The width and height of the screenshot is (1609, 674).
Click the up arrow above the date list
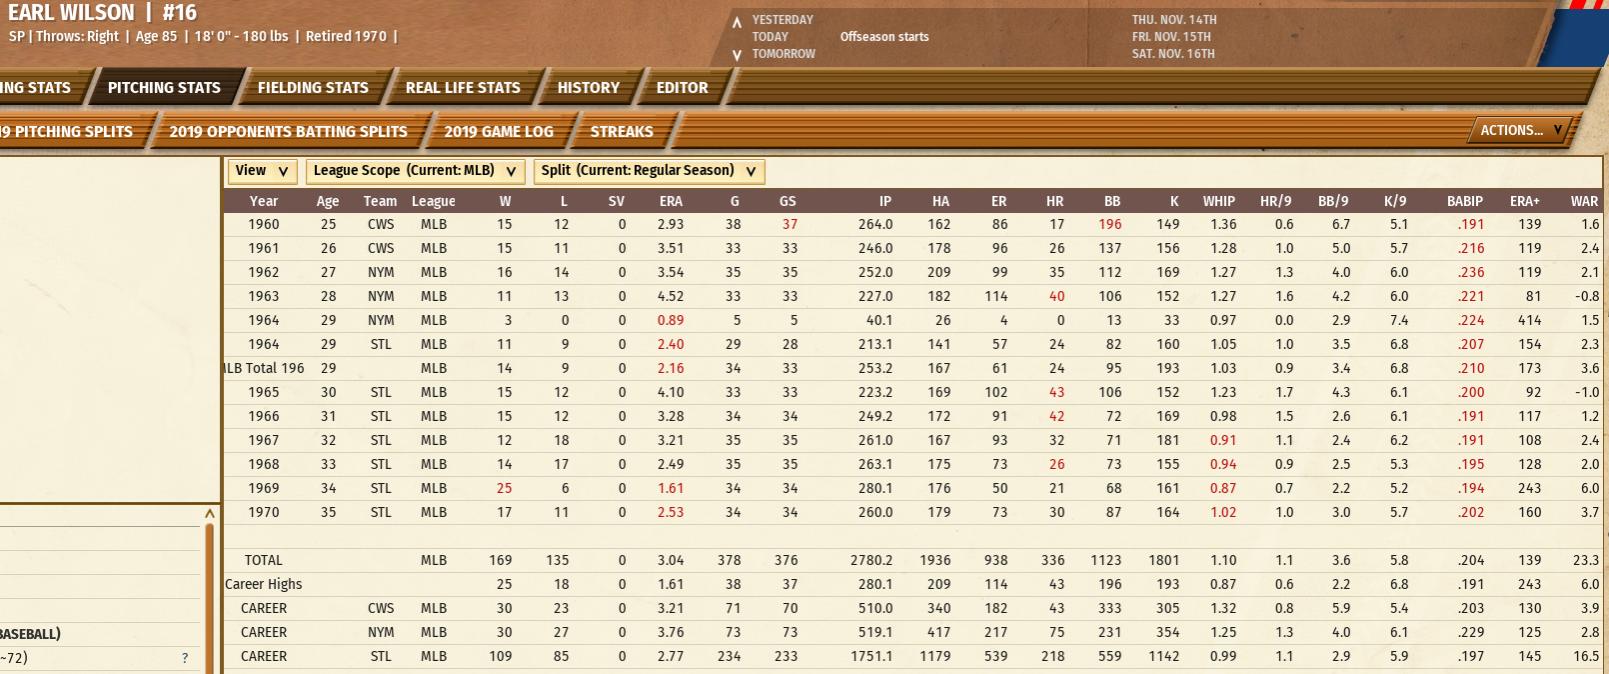coord(737,21)
